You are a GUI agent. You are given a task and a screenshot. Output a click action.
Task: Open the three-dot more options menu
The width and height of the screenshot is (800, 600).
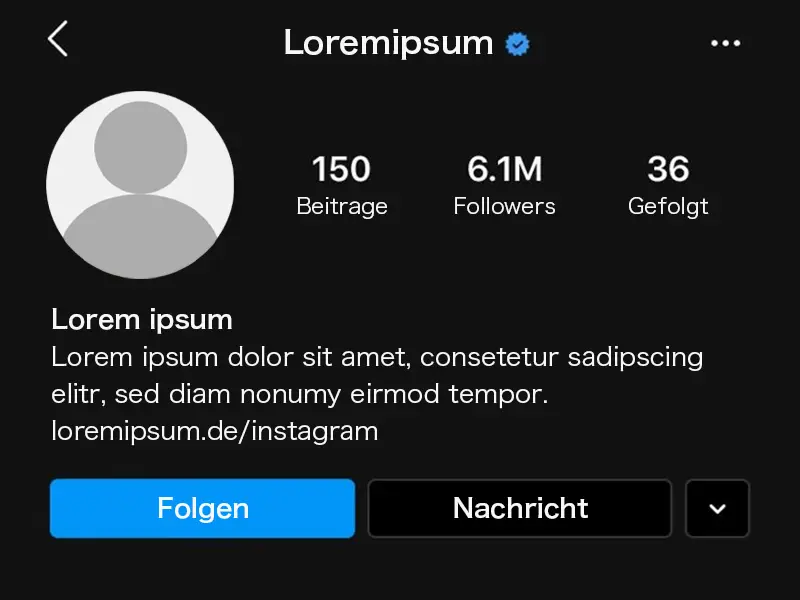tap(726, 43)
